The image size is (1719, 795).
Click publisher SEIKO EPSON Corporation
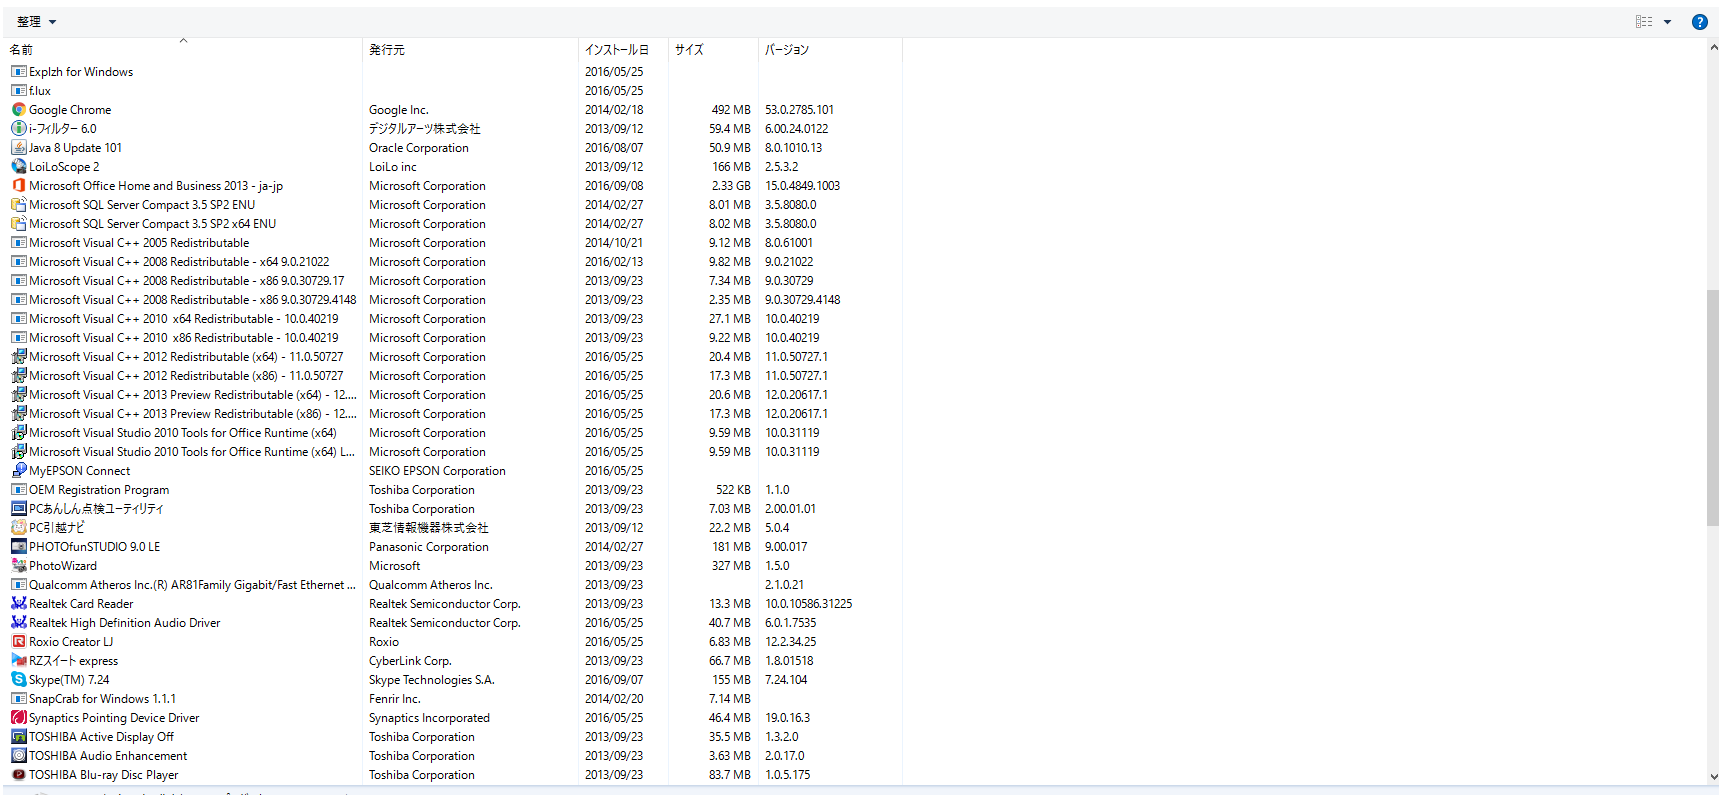[437, 471]
